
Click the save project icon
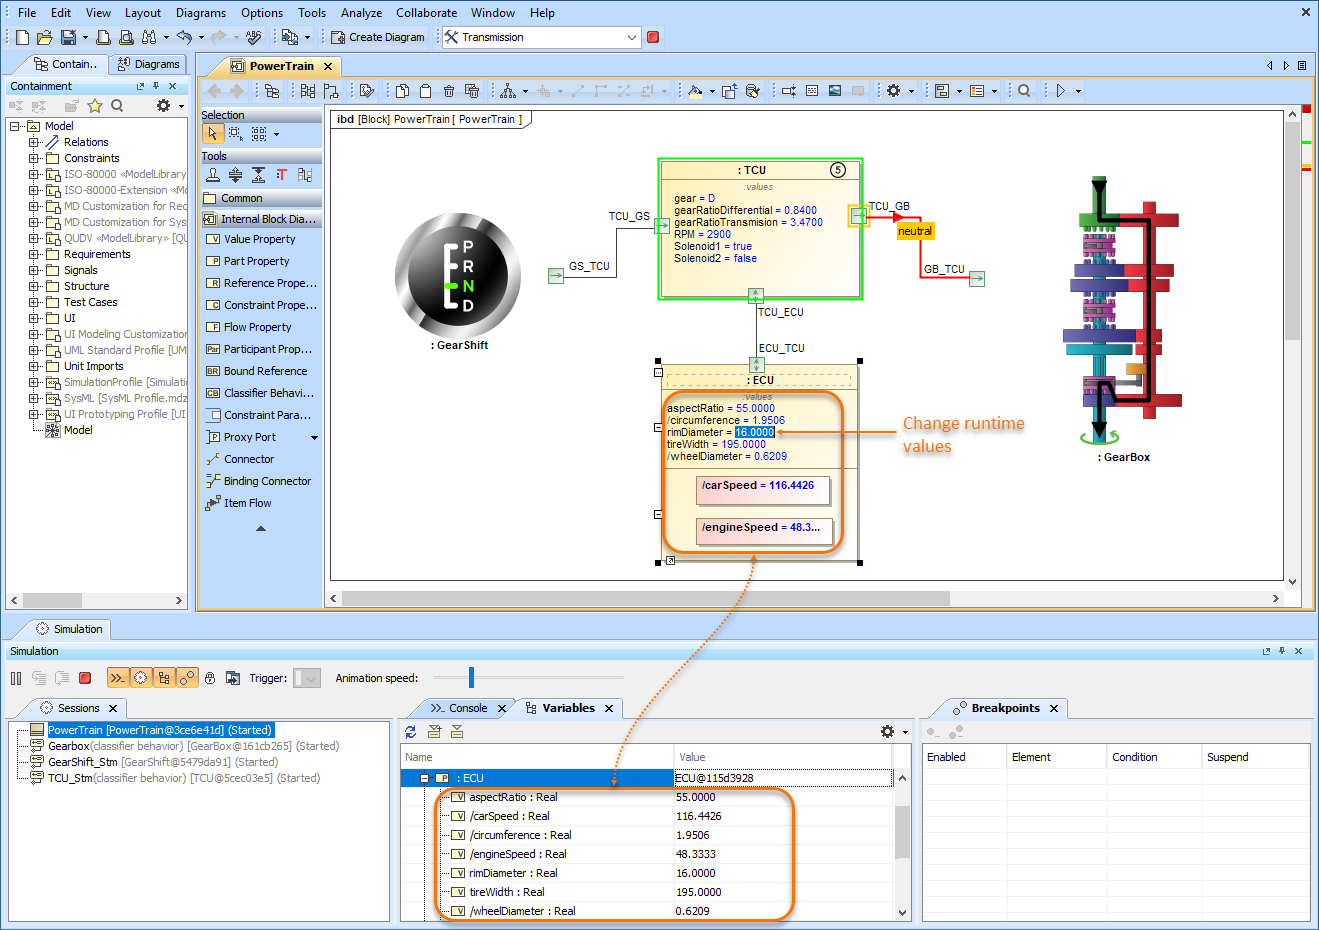point(68,37)
